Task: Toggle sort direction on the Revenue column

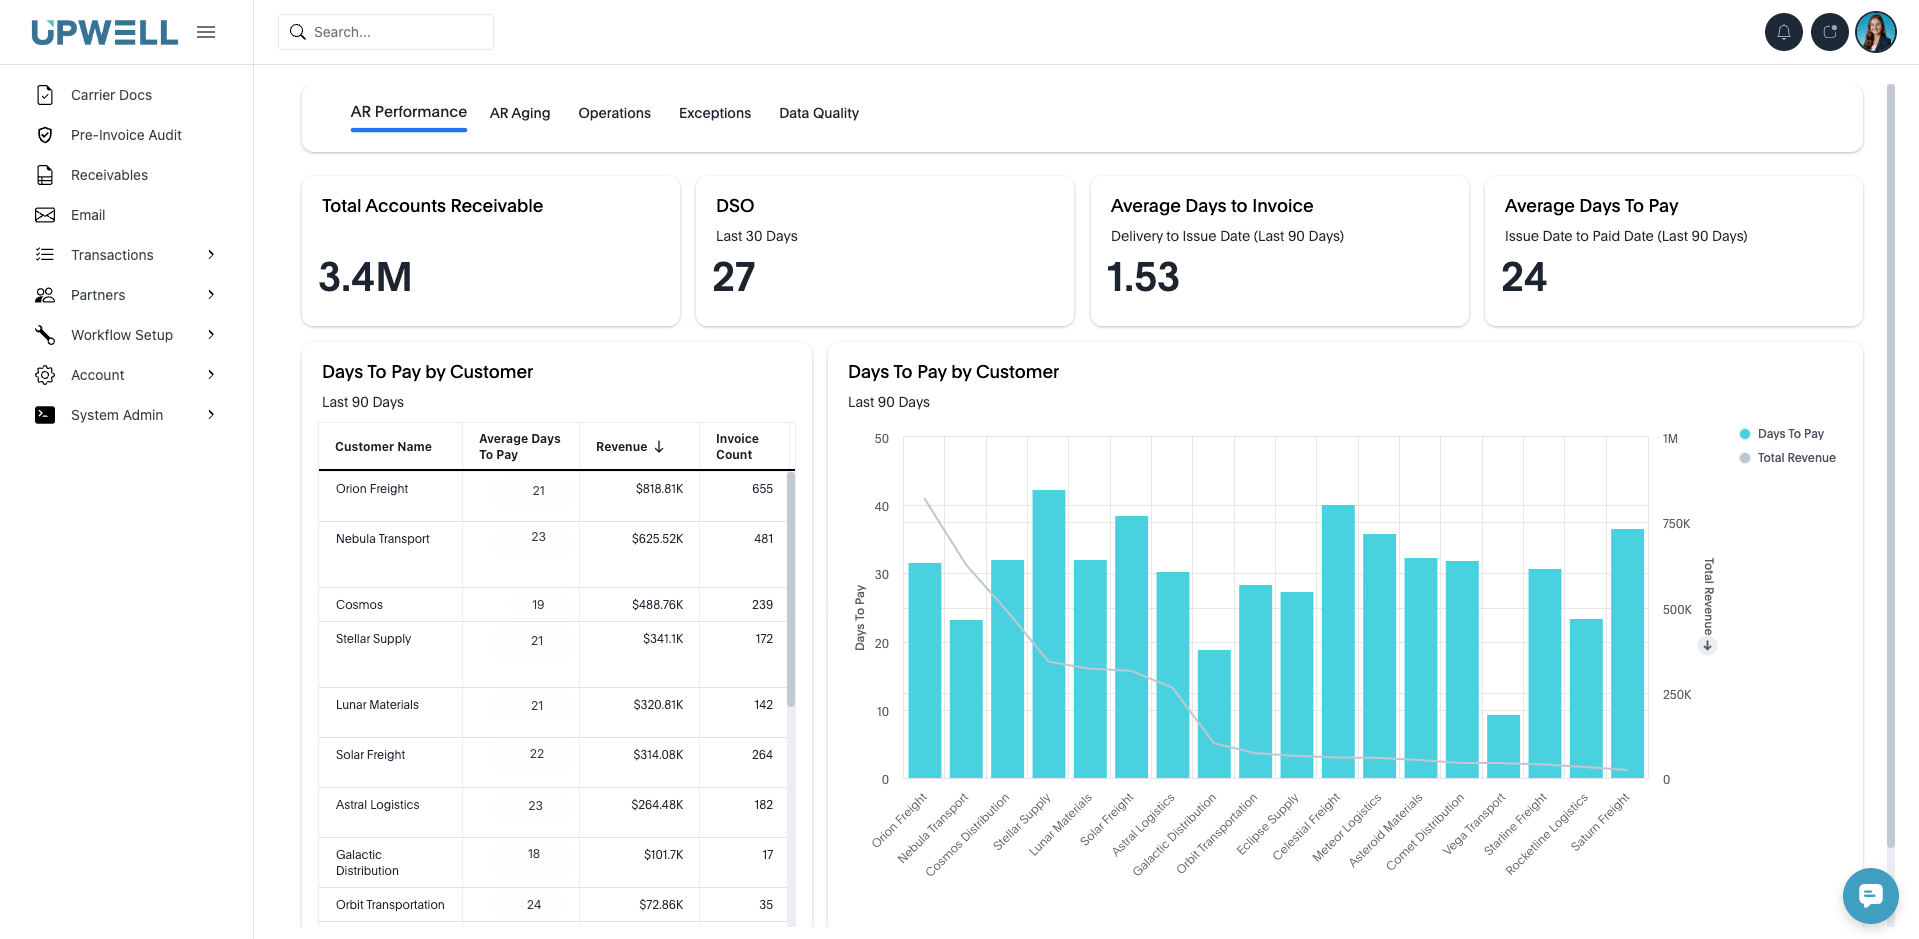Action: [658, 446]
